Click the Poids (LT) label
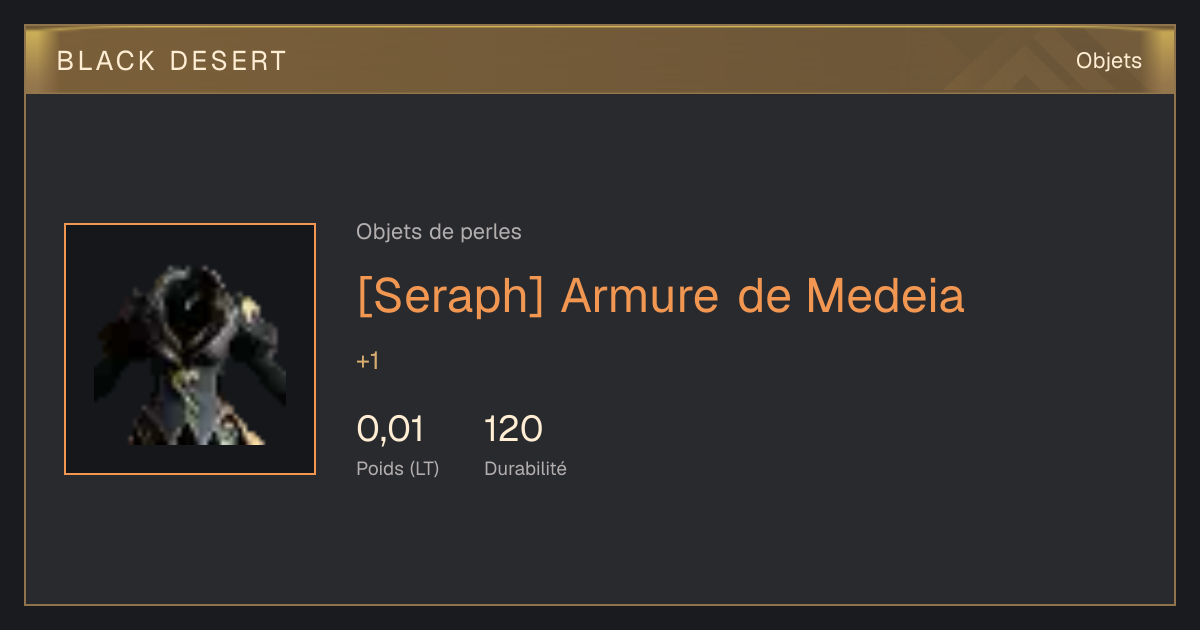 [398, 468]
